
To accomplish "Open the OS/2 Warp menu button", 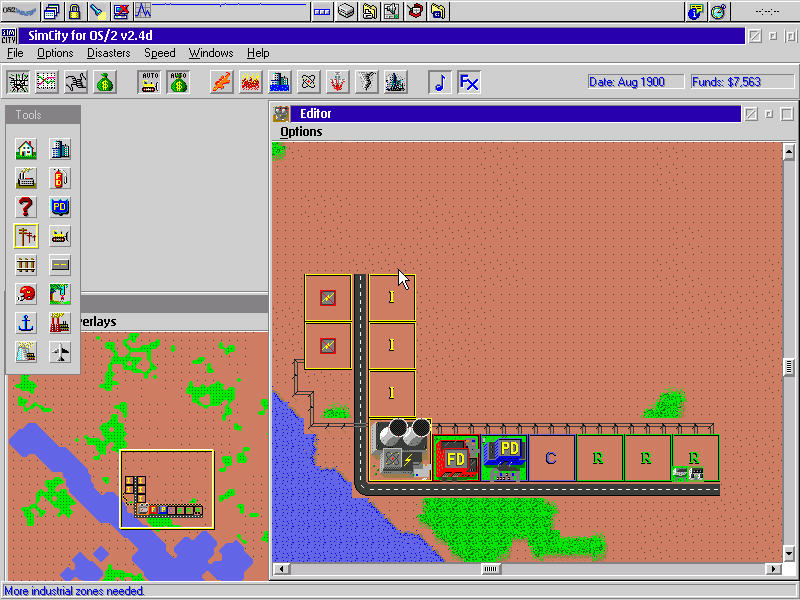I will pyautogui.click(x=20, y=11).
